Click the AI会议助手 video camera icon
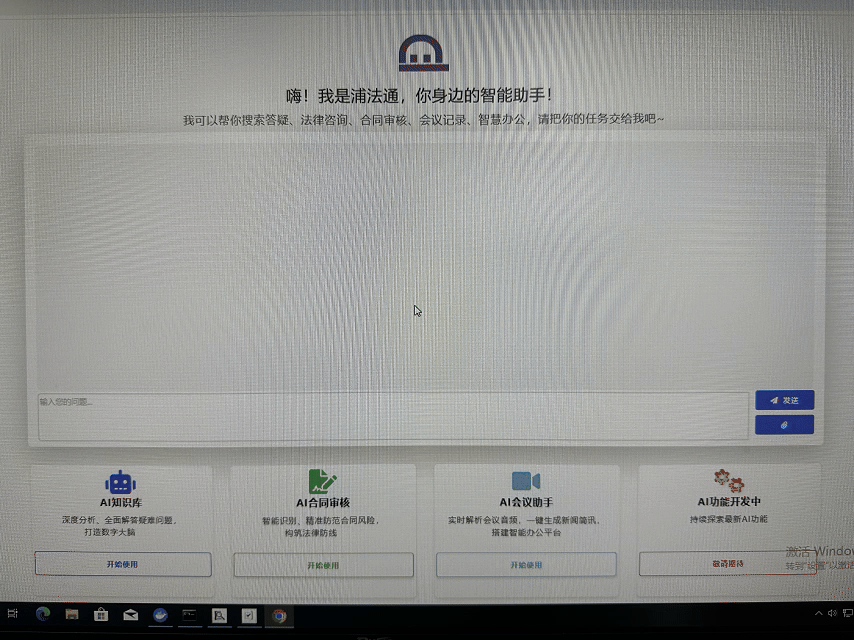 (526, 481)
